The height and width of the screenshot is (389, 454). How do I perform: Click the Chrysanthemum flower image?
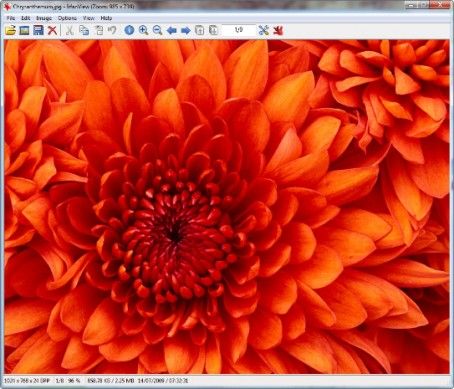coord(227,206)
